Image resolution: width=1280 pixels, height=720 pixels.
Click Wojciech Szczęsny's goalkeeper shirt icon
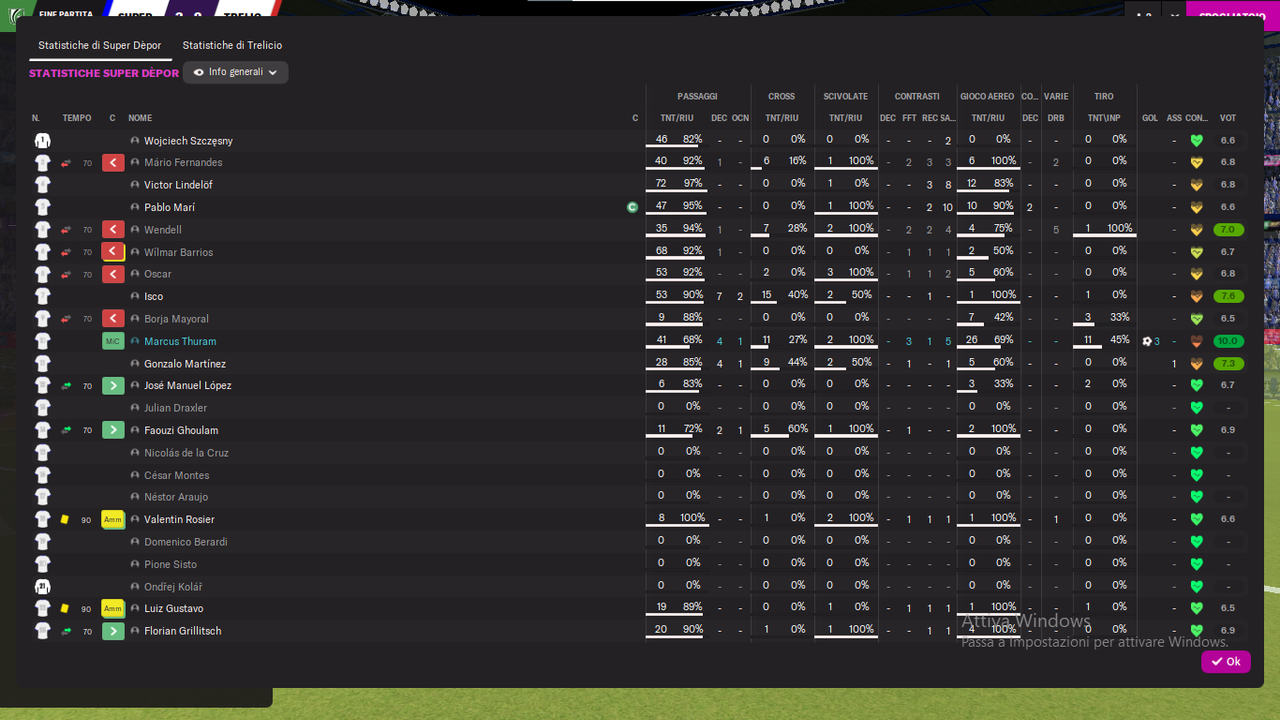pos(42,141)
